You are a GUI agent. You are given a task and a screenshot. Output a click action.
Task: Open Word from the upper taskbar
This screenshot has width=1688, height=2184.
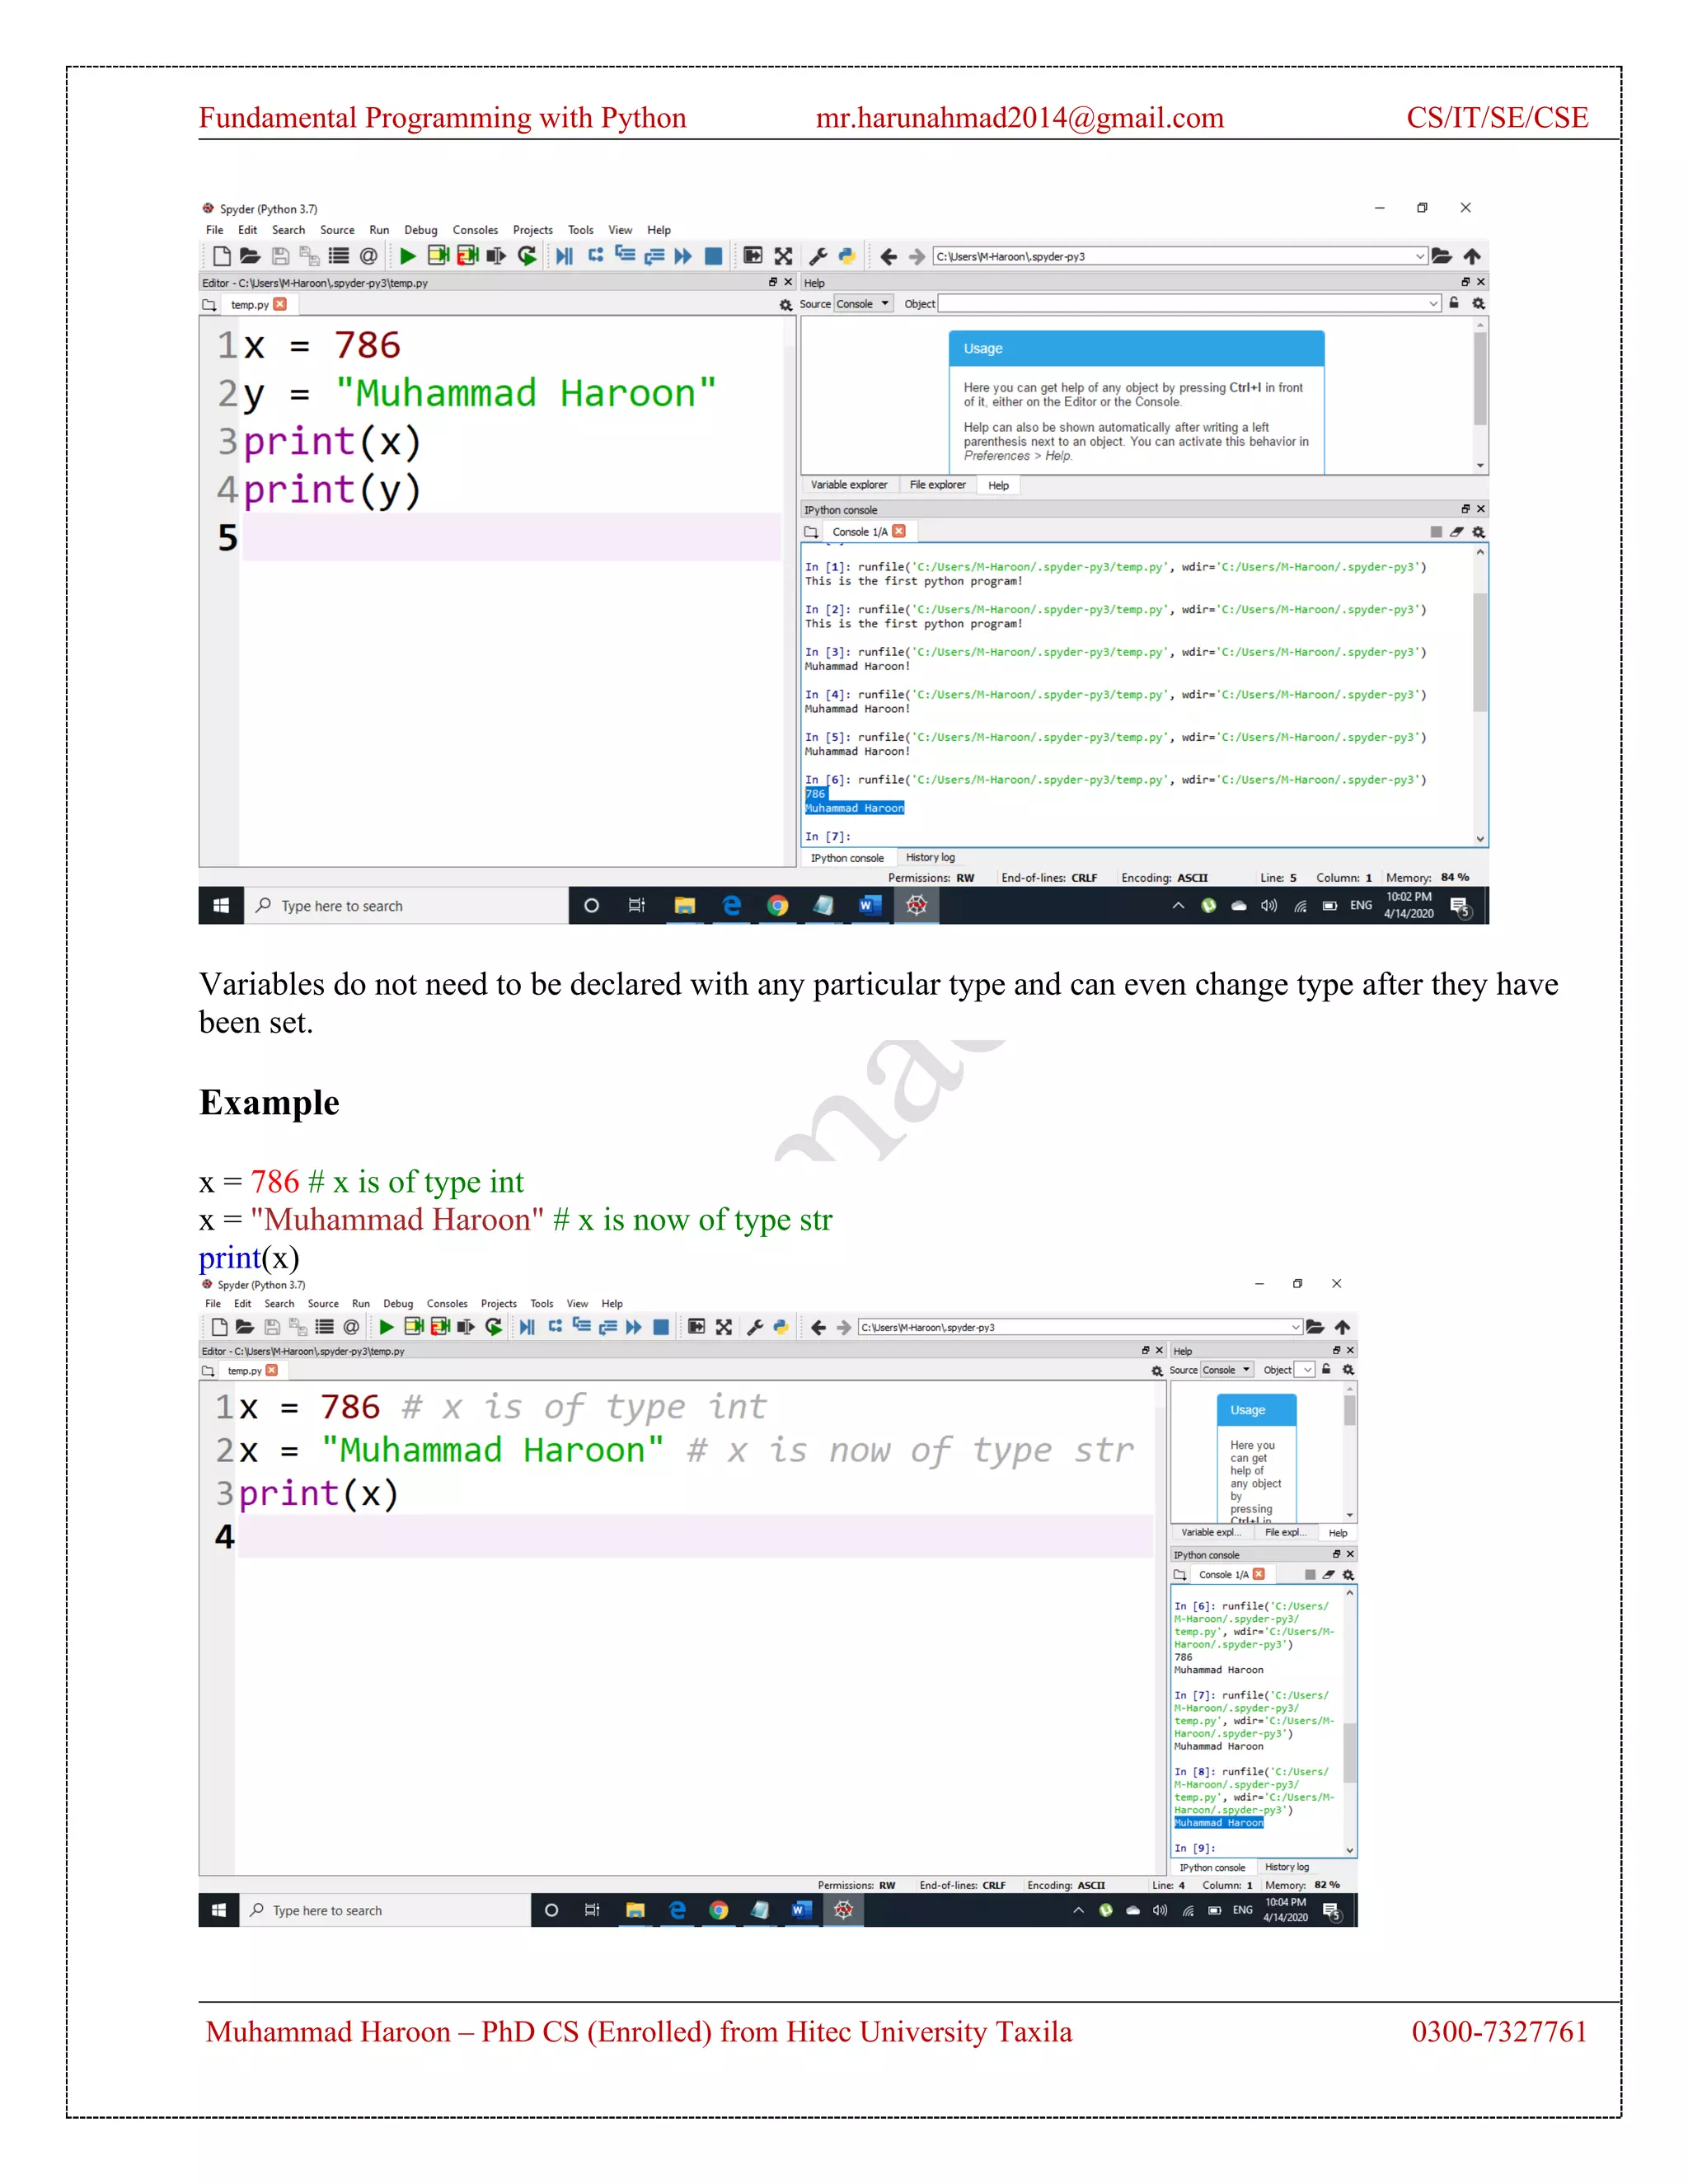pos(869,906)
